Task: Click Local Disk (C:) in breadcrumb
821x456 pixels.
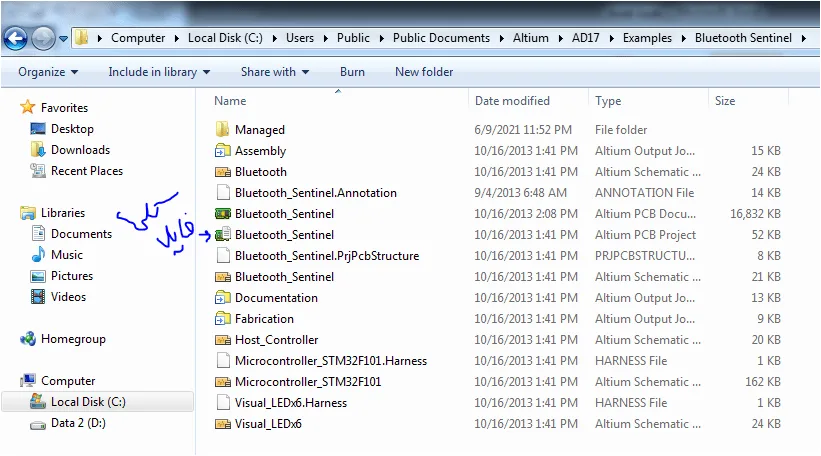Action: click(225, 38)
